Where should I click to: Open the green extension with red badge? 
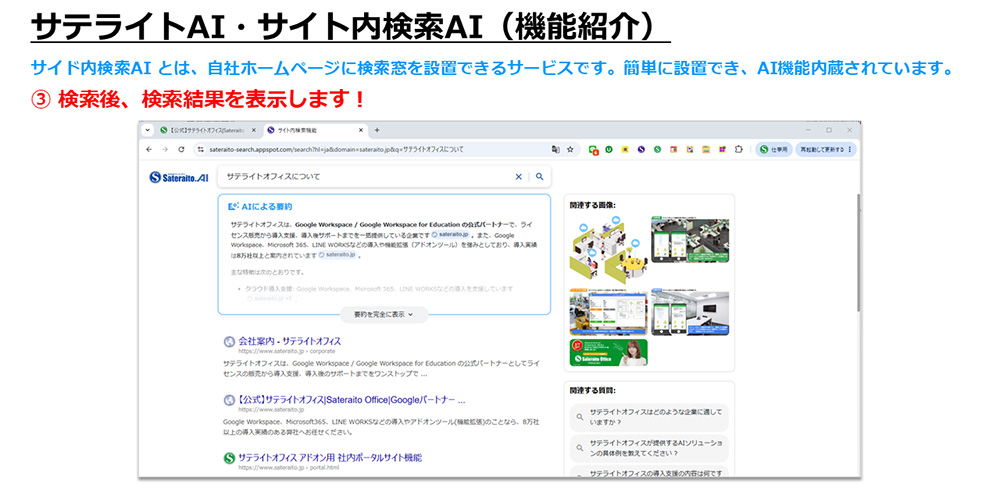(593, 150)
